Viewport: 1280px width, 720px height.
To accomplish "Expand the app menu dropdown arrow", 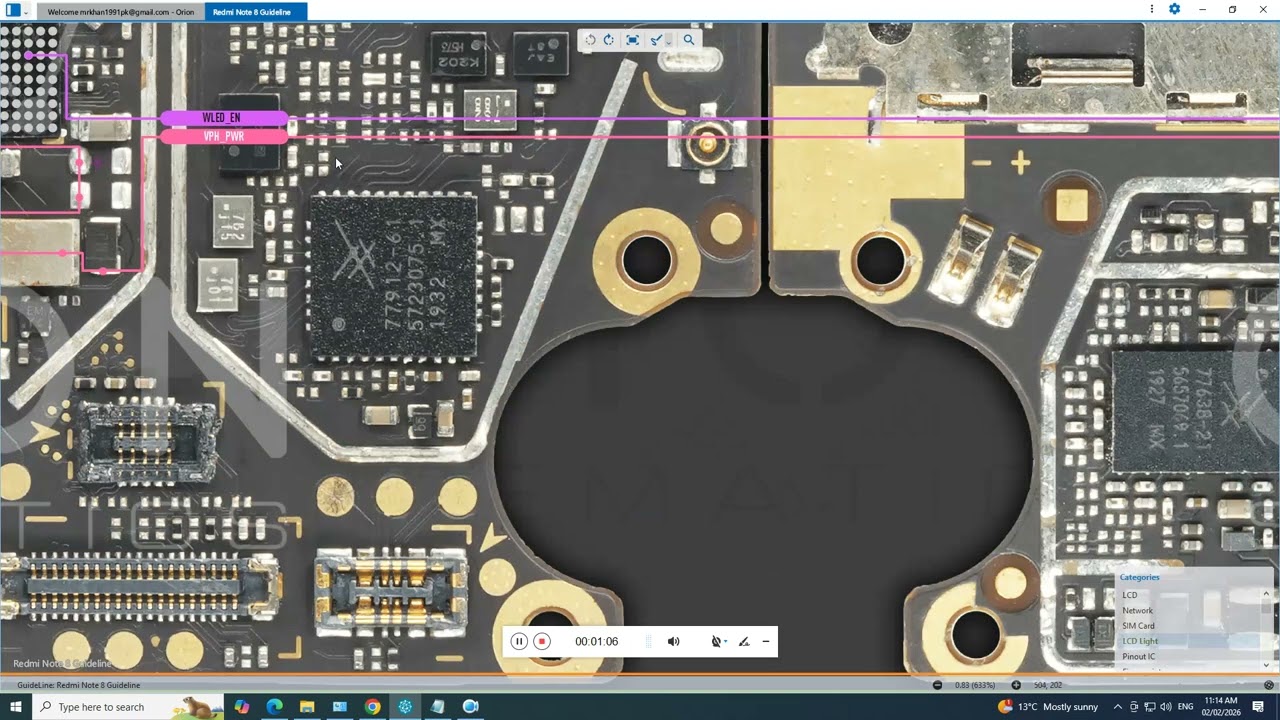I will coord(26,11).
